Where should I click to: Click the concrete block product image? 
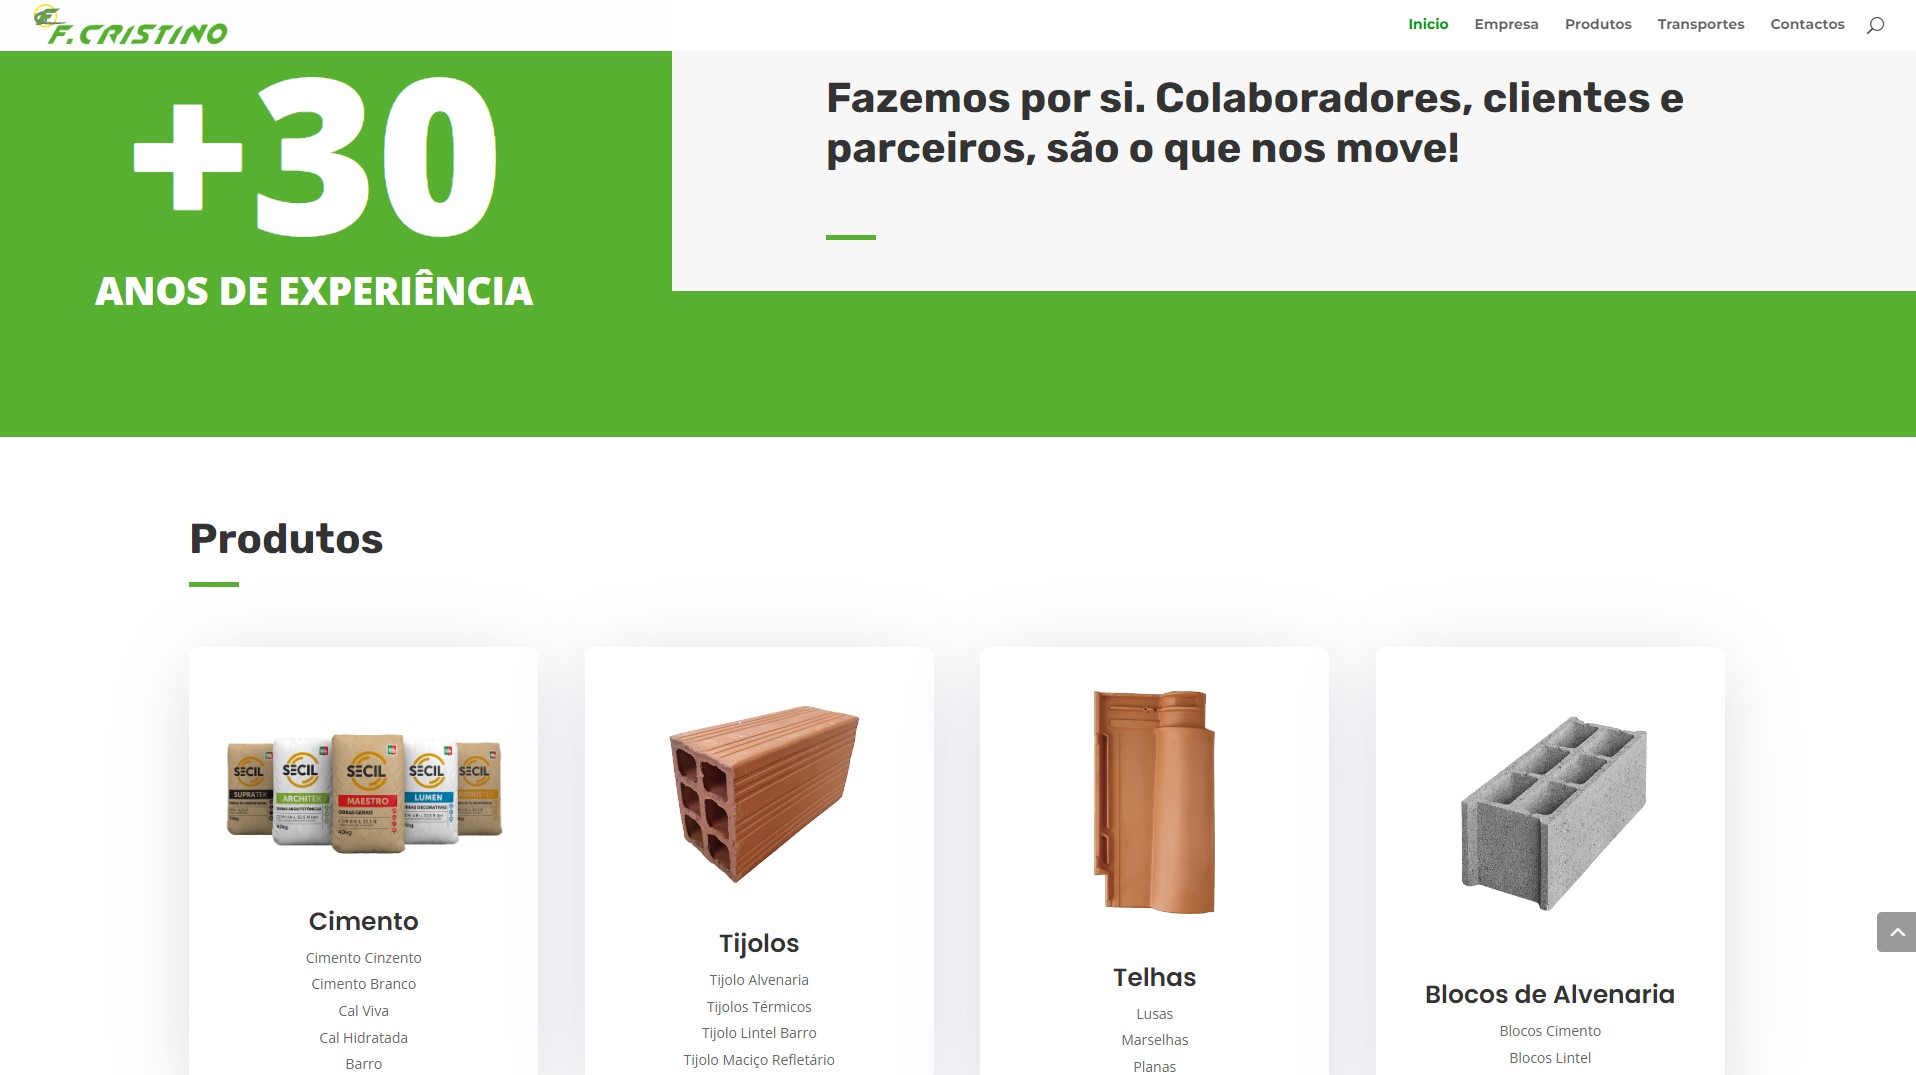point(1553,813)
